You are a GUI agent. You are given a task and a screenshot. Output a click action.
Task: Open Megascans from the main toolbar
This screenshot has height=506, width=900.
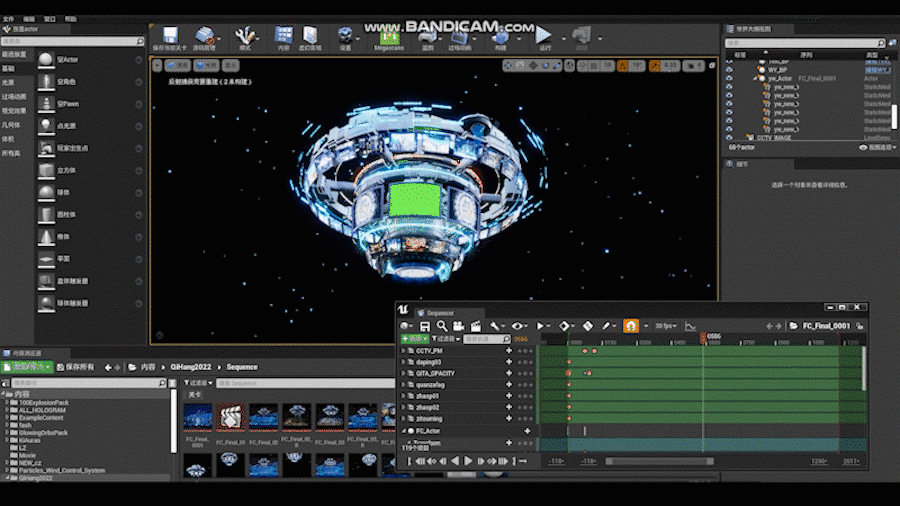tap(389, 38)
